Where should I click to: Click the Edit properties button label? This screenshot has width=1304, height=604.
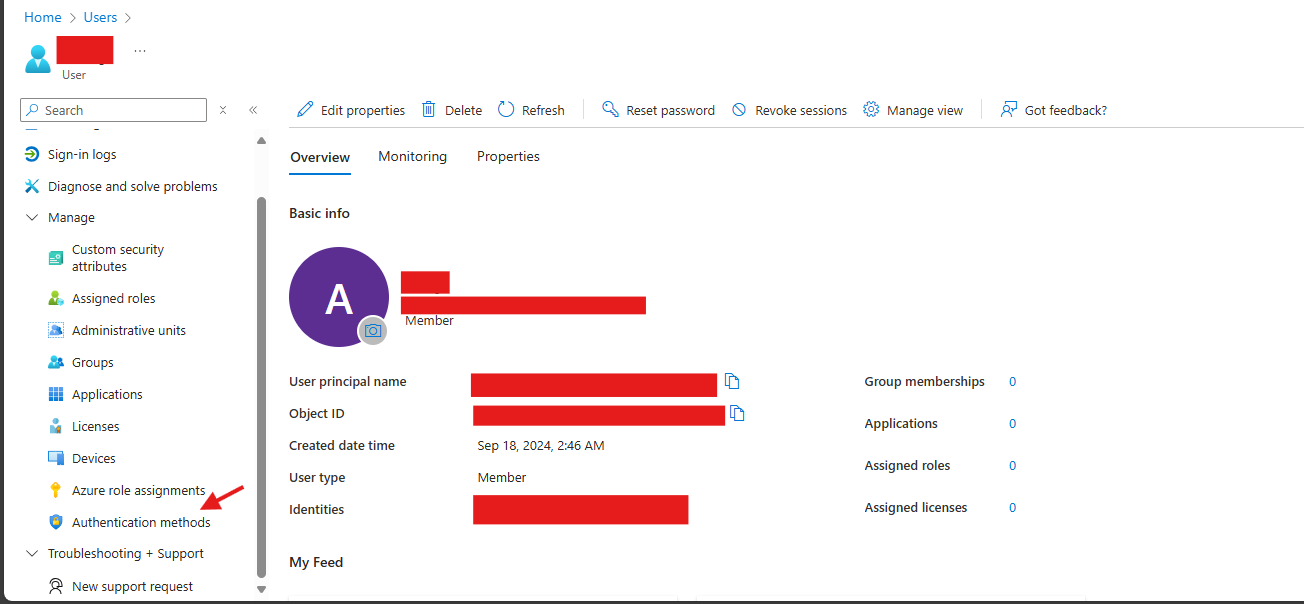pyautogui.click(x=363, y=111)
